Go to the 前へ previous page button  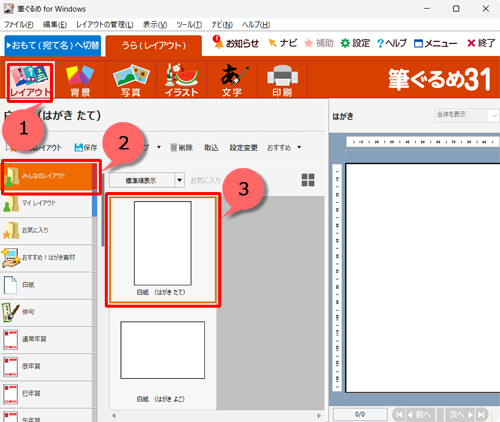point(420,414)
